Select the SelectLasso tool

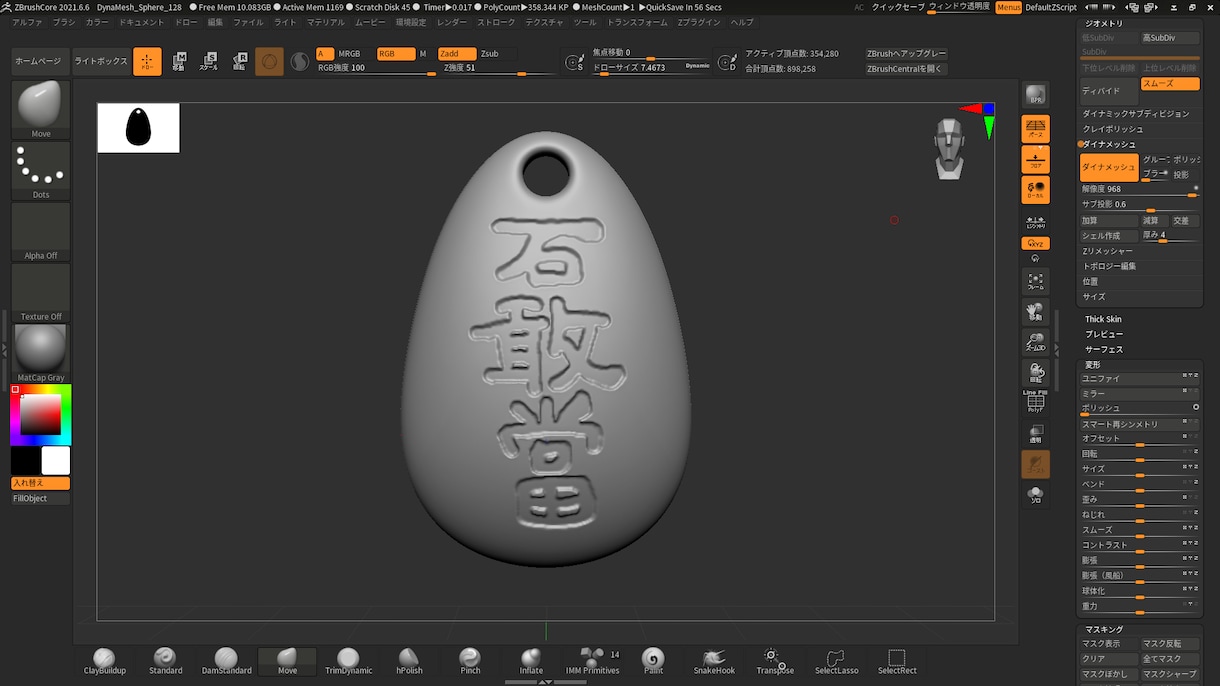click(836, 661)
